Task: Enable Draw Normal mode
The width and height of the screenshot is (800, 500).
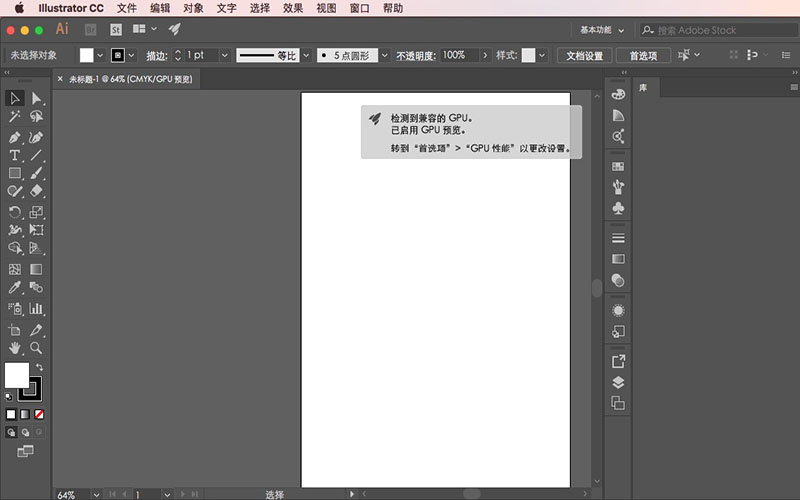Action: coord(11,433)
